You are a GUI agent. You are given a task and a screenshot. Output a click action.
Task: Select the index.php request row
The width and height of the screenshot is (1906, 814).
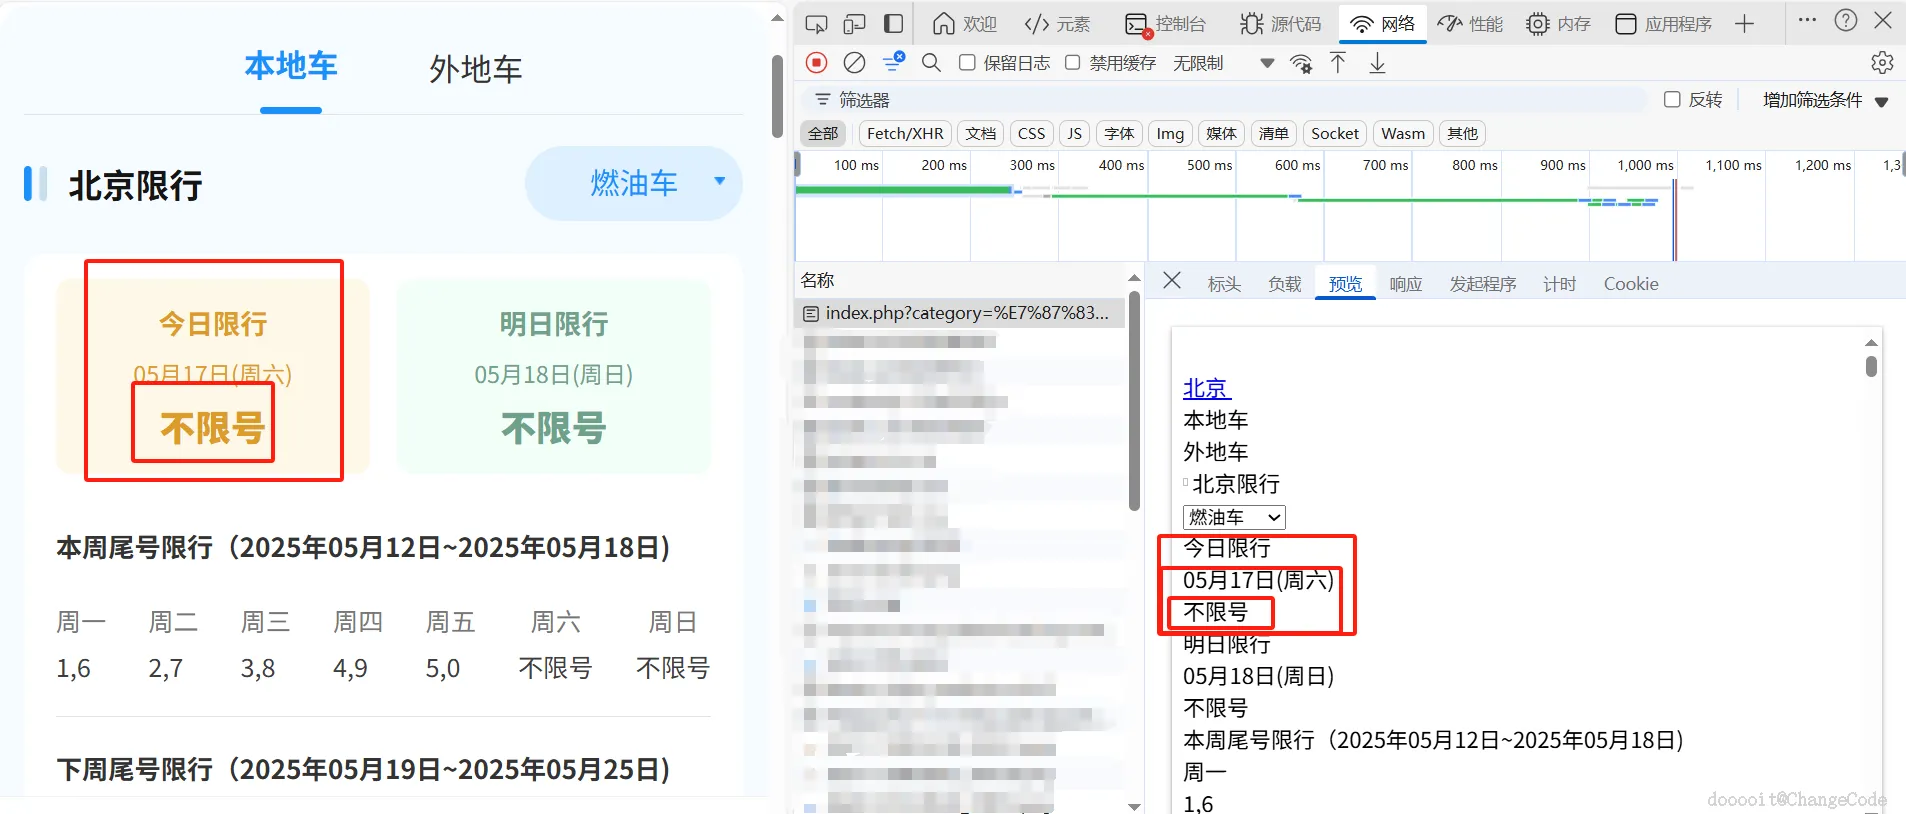960,313
